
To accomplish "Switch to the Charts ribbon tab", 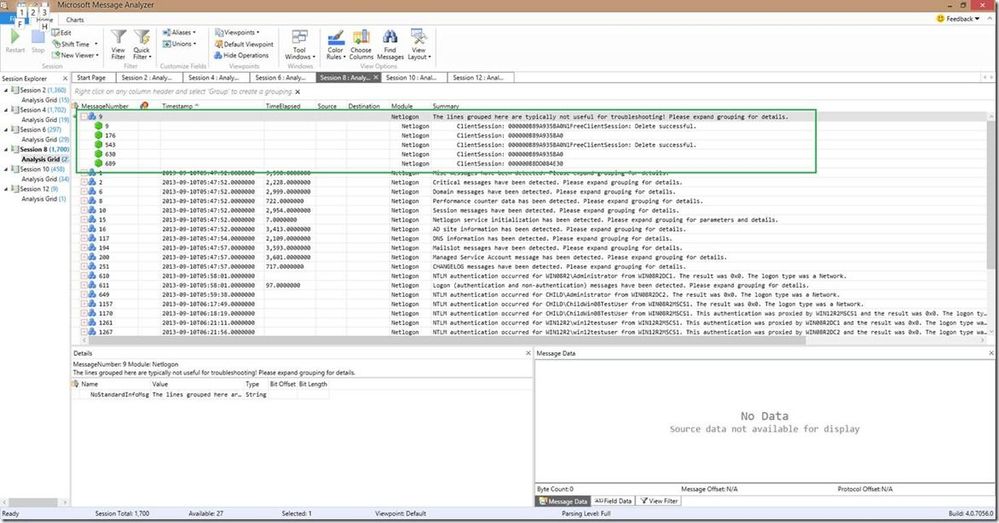I will [x=75, y=20].
